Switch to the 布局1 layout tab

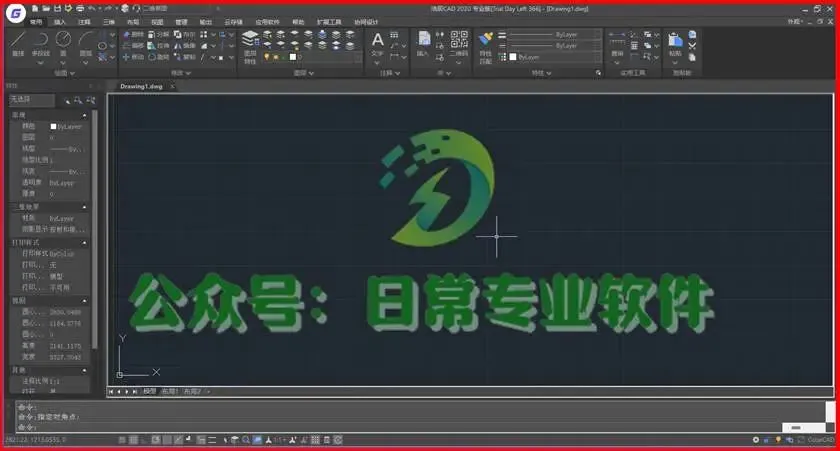170,392
